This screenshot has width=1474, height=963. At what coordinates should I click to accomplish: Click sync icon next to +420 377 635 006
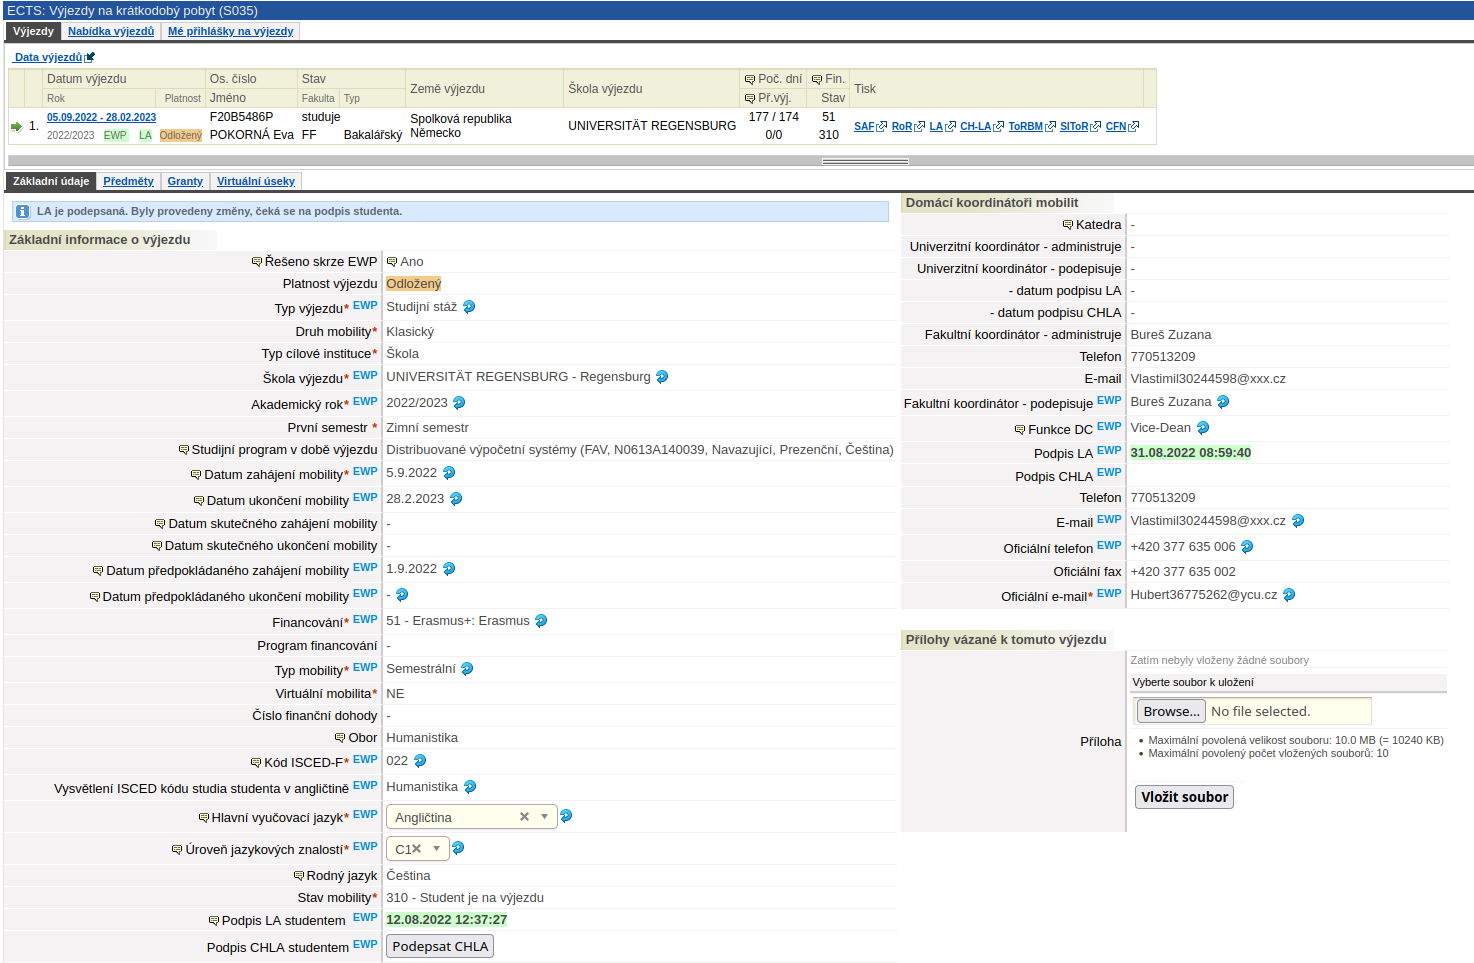point(1247,547)
